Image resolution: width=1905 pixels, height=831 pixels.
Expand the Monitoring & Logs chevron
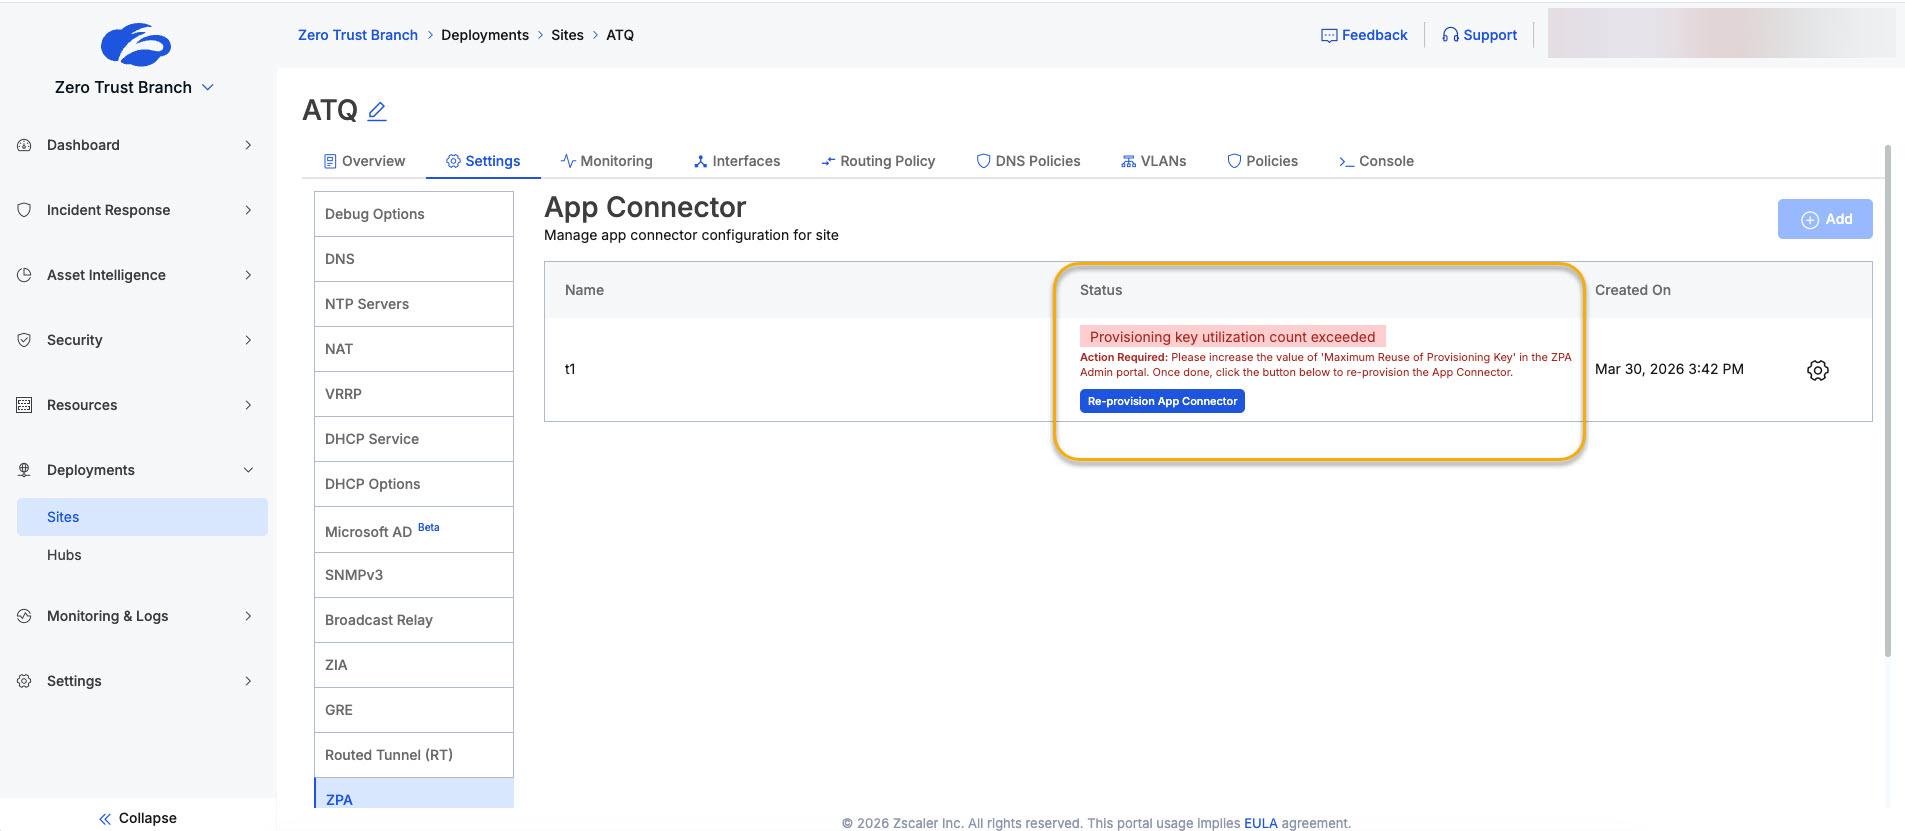pyautogui.click(x=248, y=616)
